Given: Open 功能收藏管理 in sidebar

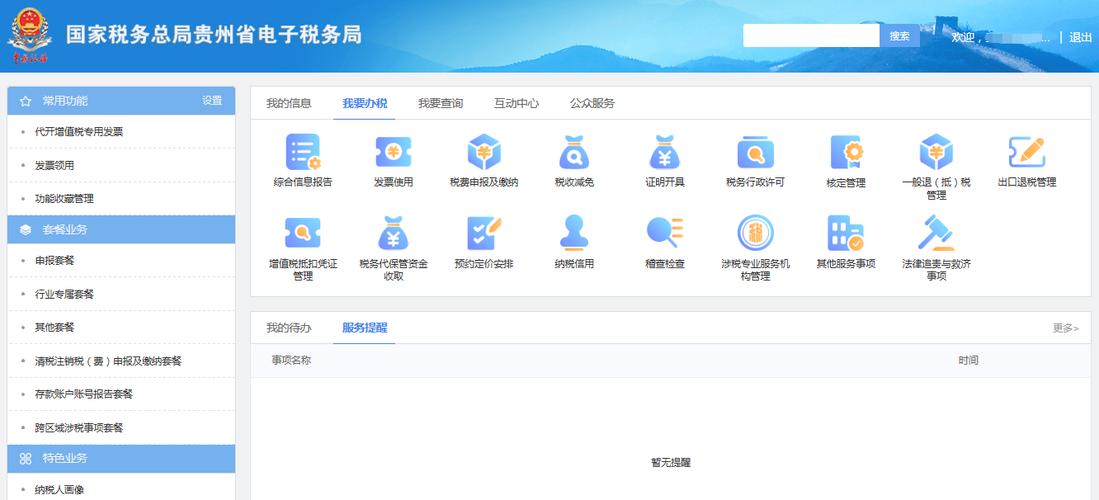Looking at the screenshot, I should 64,198.
